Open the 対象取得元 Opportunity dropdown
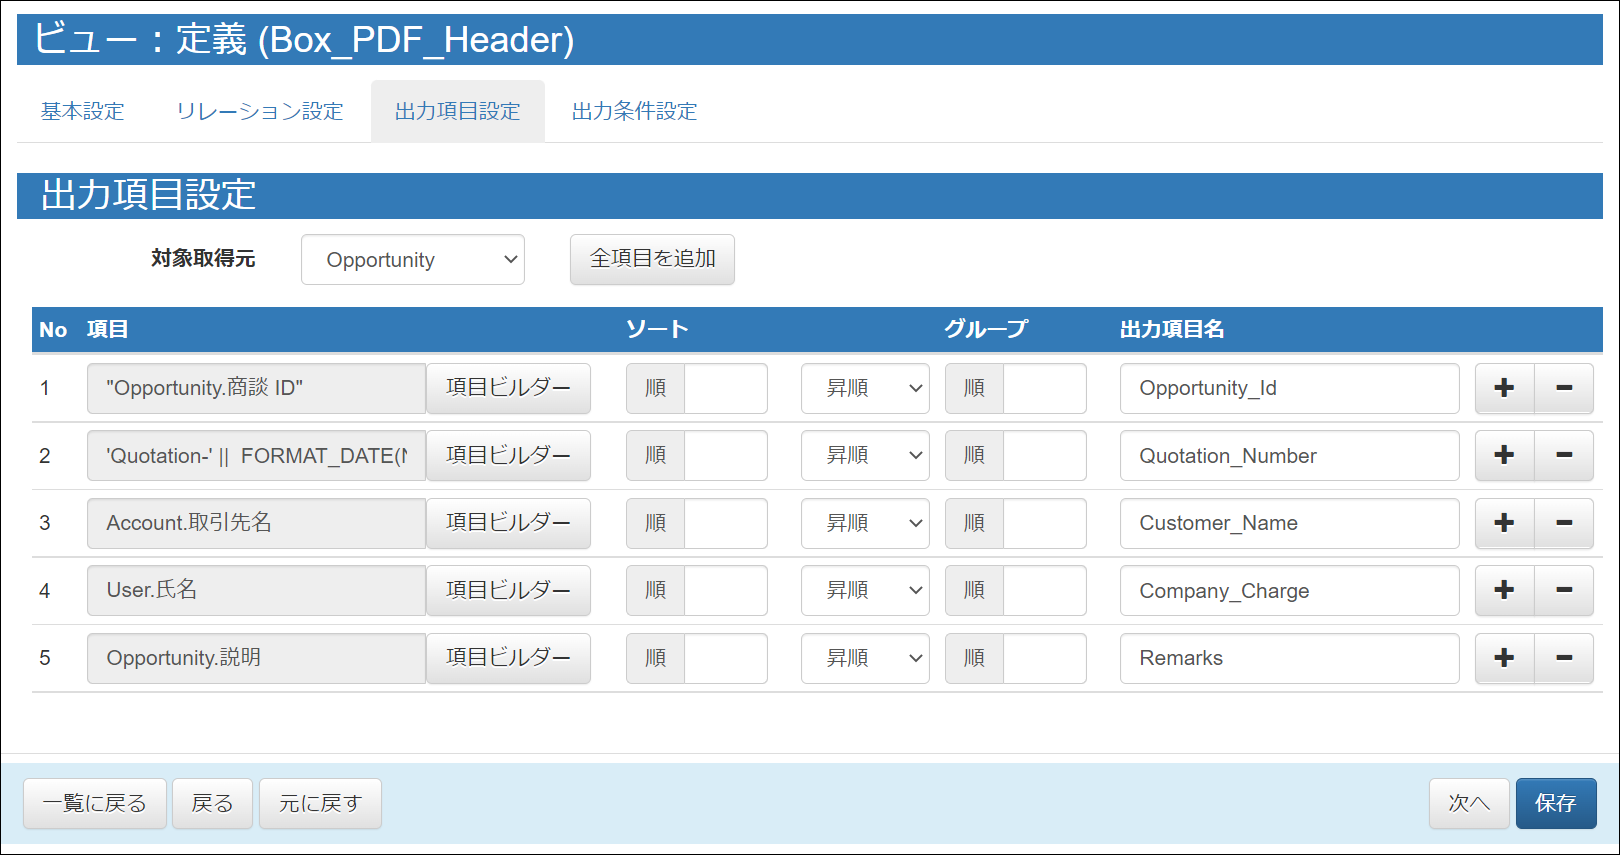The image size is (1620, 855). tap(412, 260)
